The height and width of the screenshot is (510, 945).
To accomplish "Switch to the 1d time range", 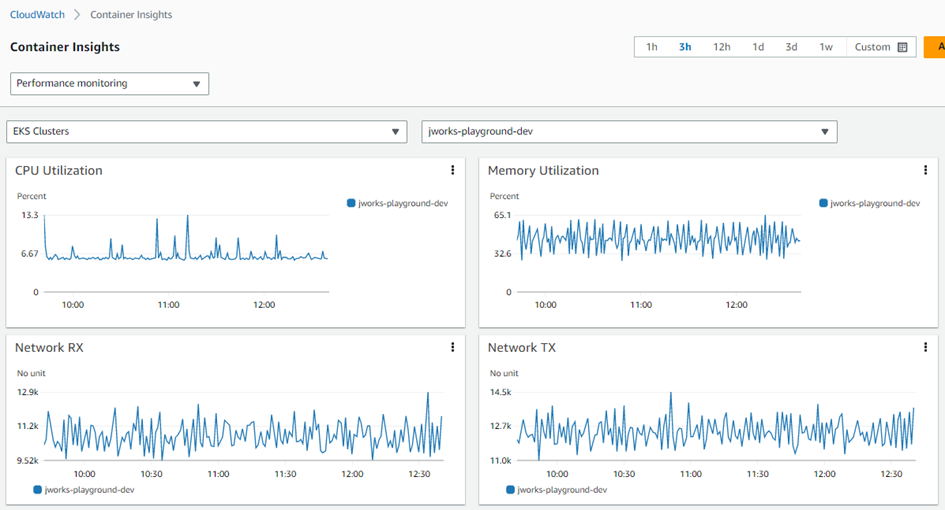I will (x=758, y=47).
